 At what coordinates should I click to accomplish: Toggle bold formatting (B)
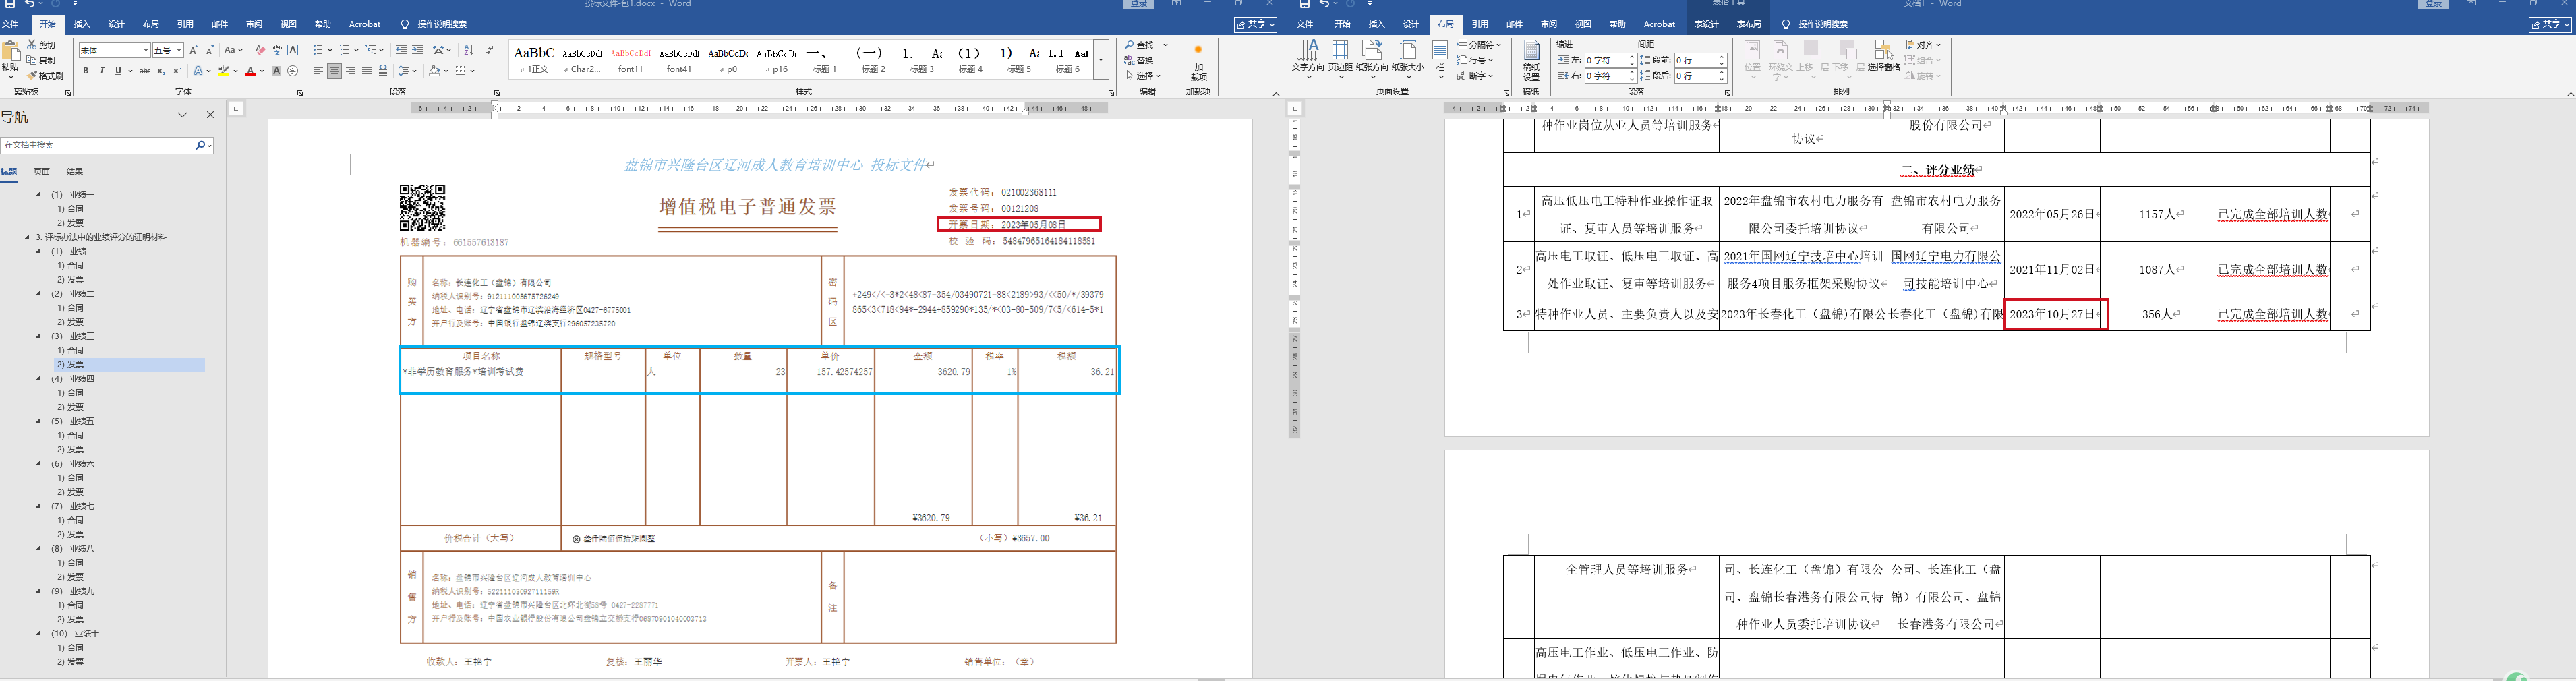[x=86, y=71]
